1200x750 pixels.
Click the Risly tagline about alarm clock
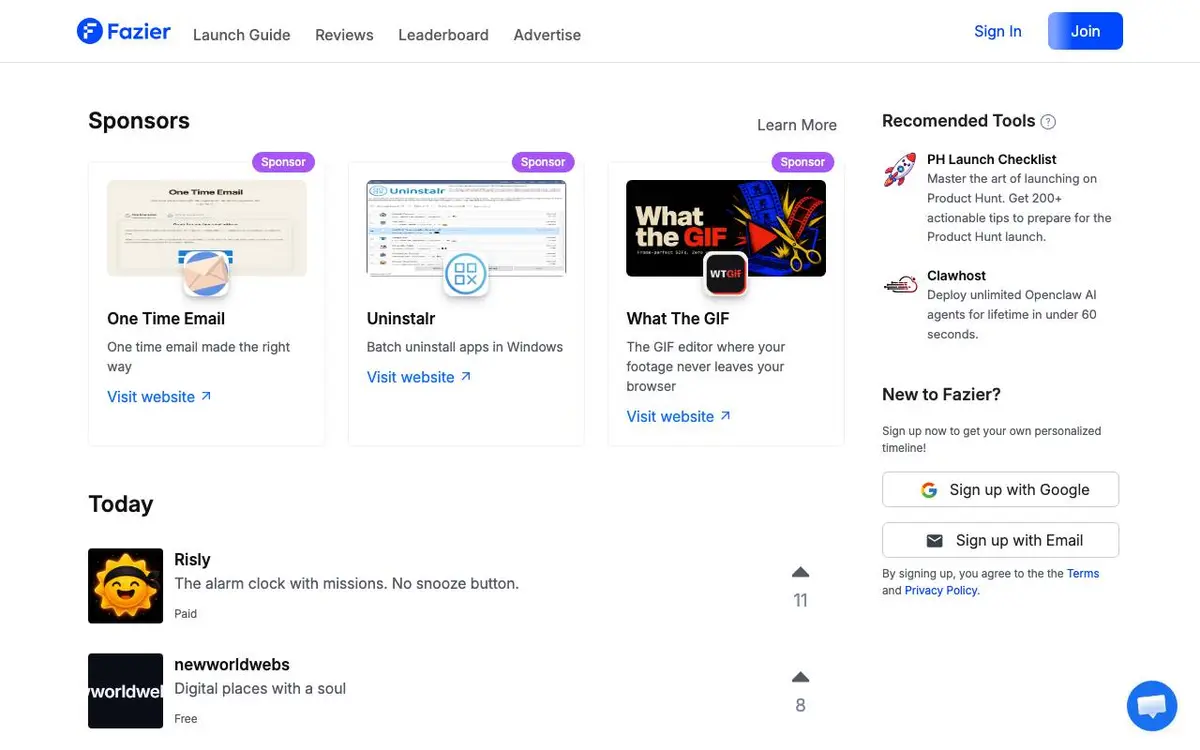coord(346,584)
